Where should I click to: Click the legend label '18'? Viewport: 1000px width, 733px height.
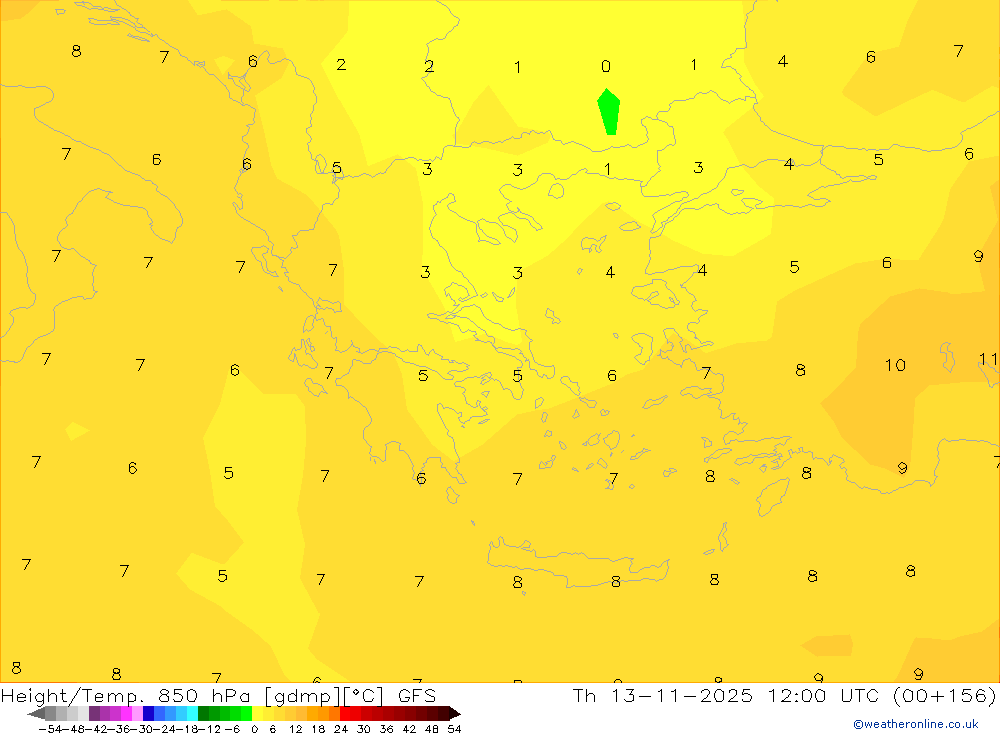coord(318,729)
